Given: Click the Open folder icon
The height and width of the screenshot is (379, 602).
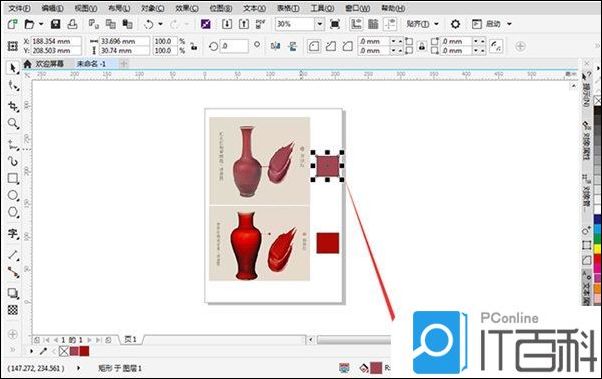Looking at the screenshot, I should click(x=29, y=24).
